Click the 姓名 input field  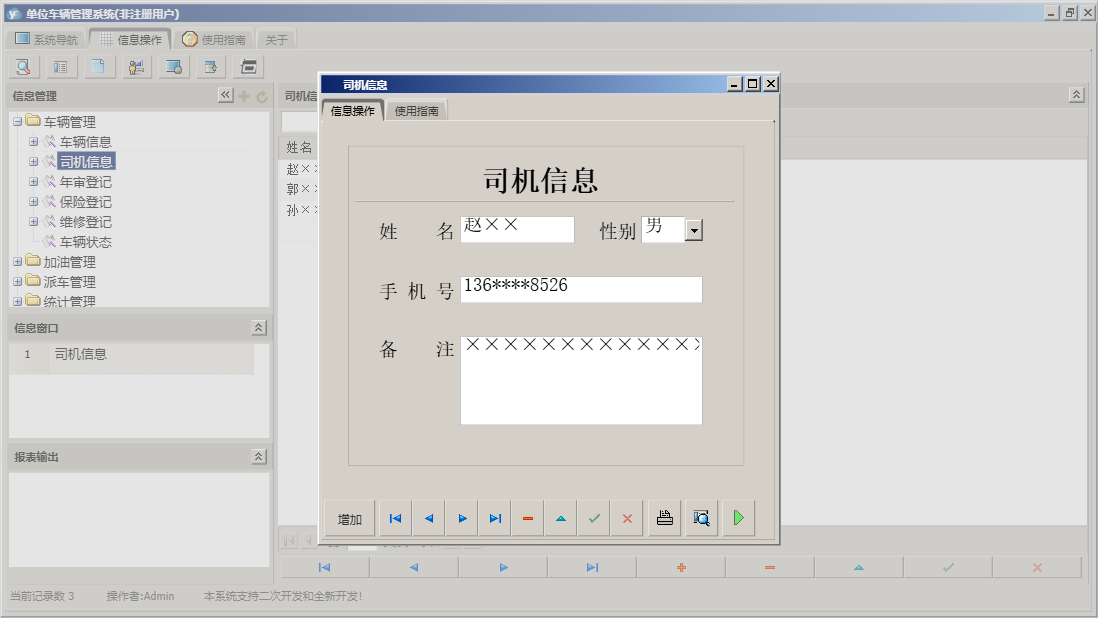(x=517, y=230)
